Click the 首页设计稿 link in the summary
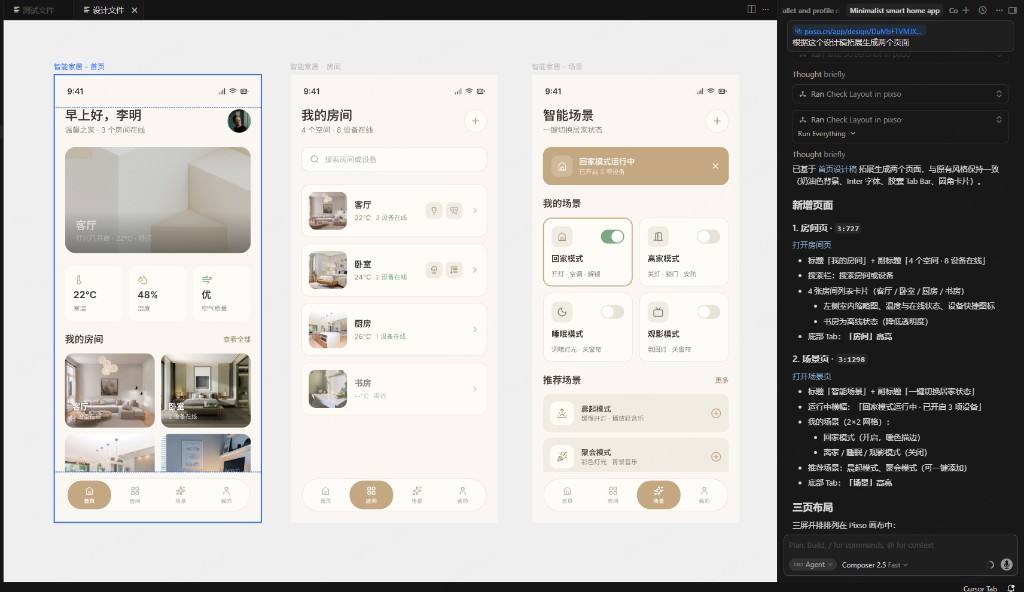This screenshot has height=592, width=1024. (837, 169)
